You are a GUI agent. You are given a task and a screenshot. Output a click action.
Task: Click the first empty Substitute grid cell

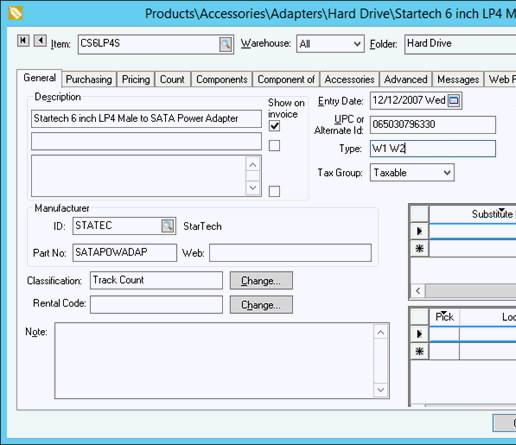(473, 231)
